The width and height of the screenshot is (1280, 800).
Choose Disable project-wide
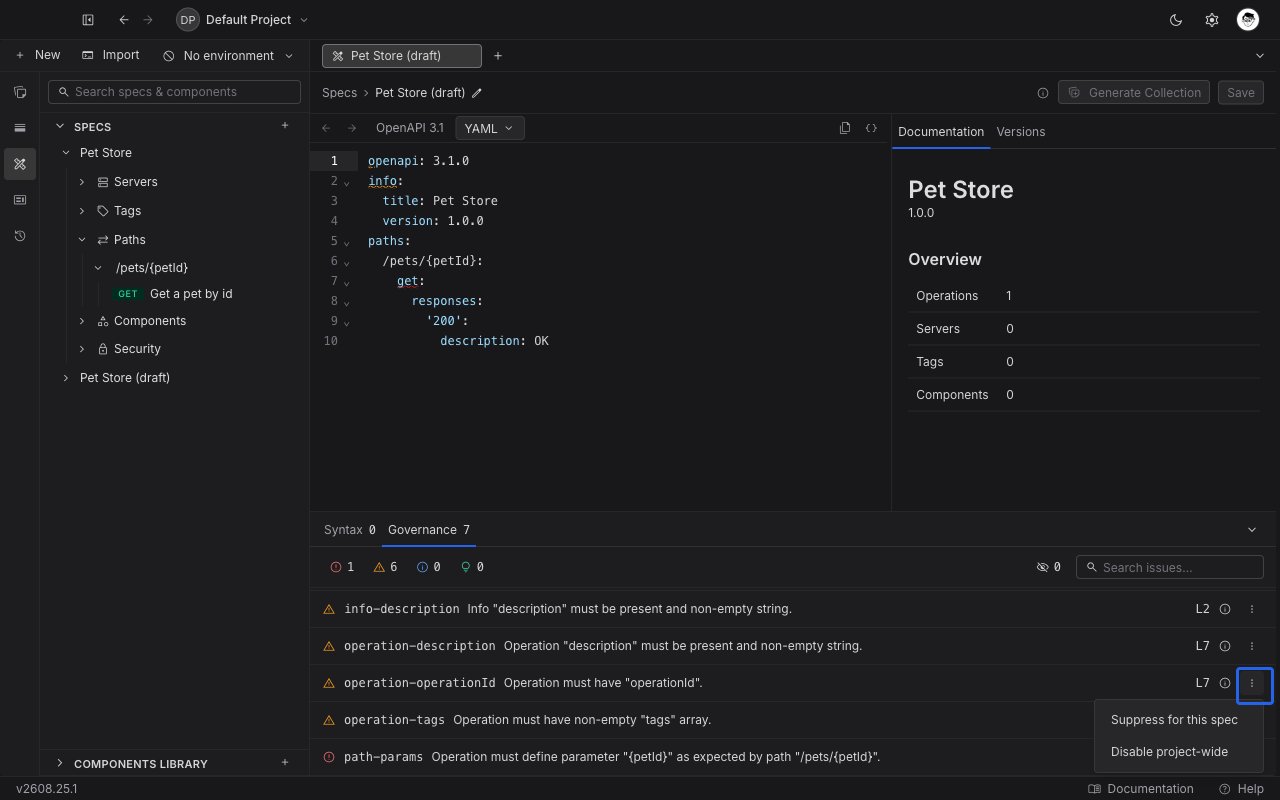point(1179,752)
